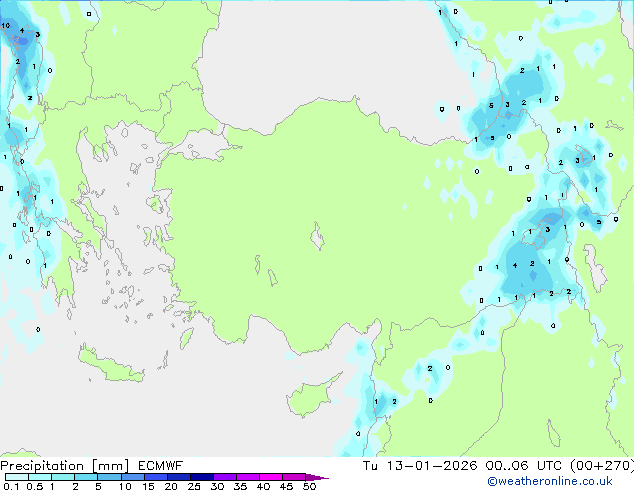Viewport: 634px width, 490px height.
Task: Click the '25' legend scale label
Action: [x=194, y=486]
